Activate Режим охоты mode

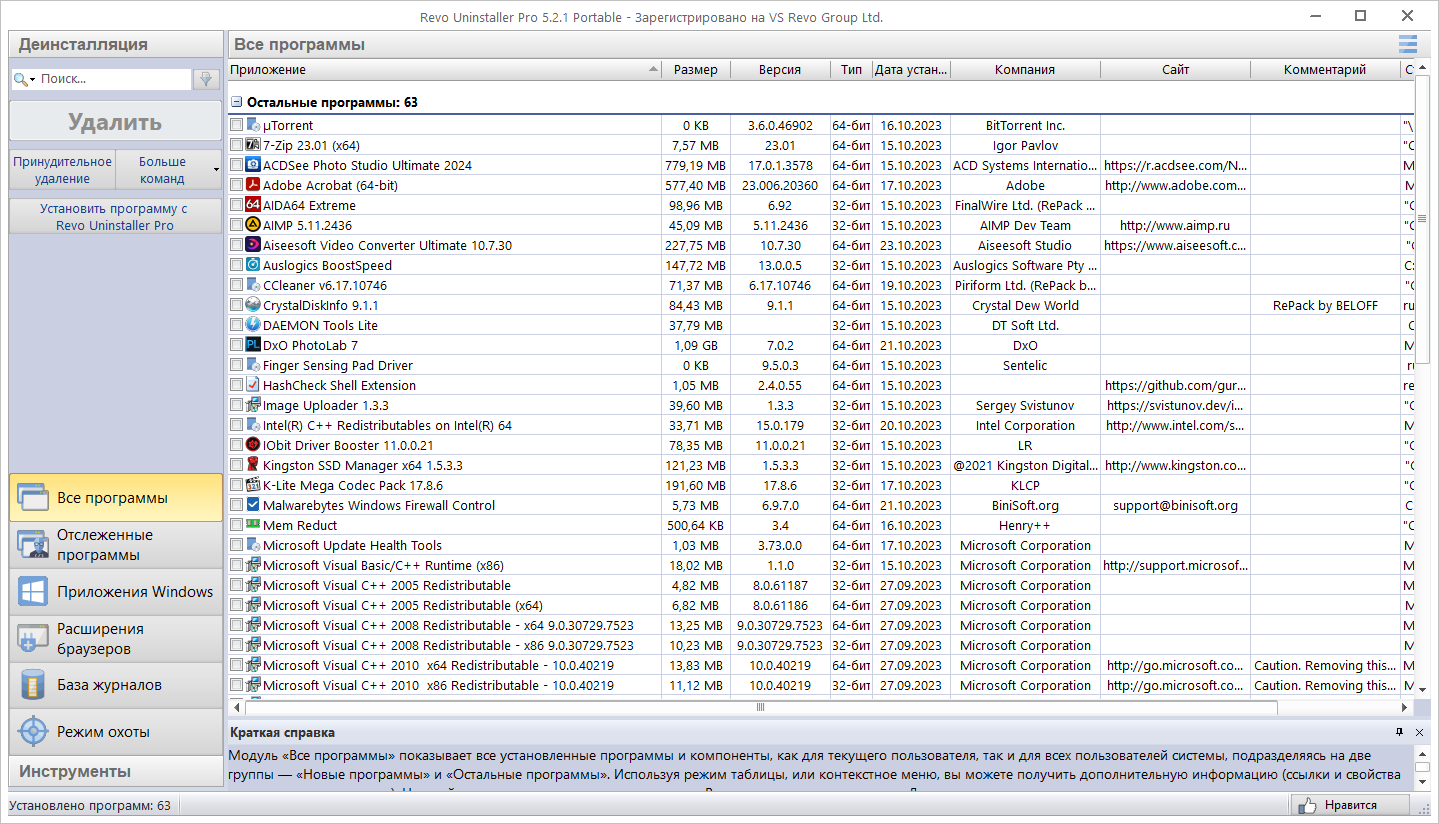[x=116, y=732]
